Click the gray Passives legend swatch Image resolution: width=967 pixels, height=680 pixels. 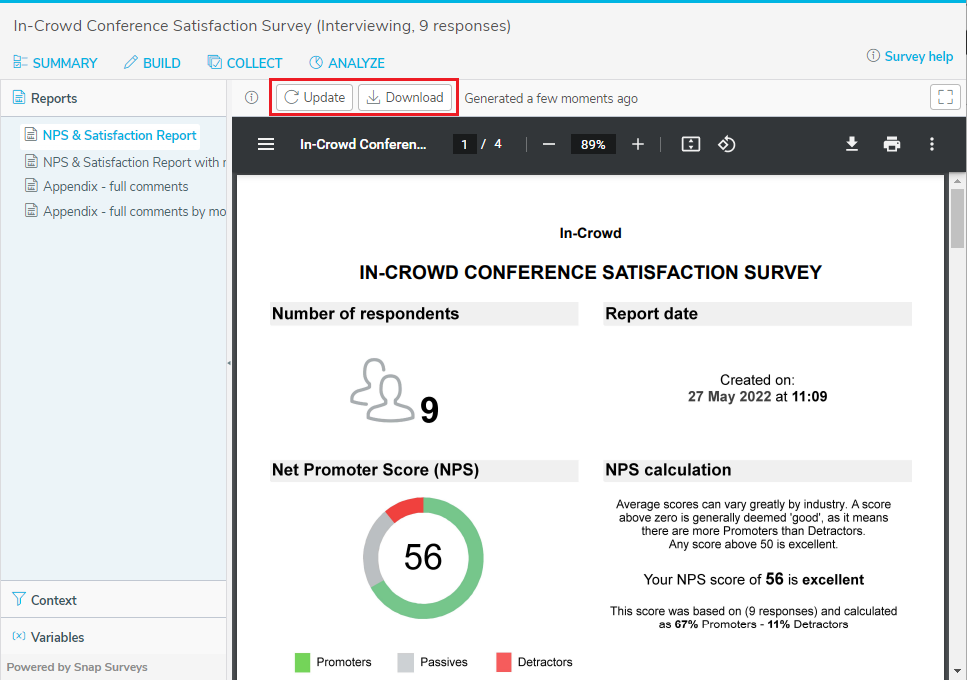406,662
